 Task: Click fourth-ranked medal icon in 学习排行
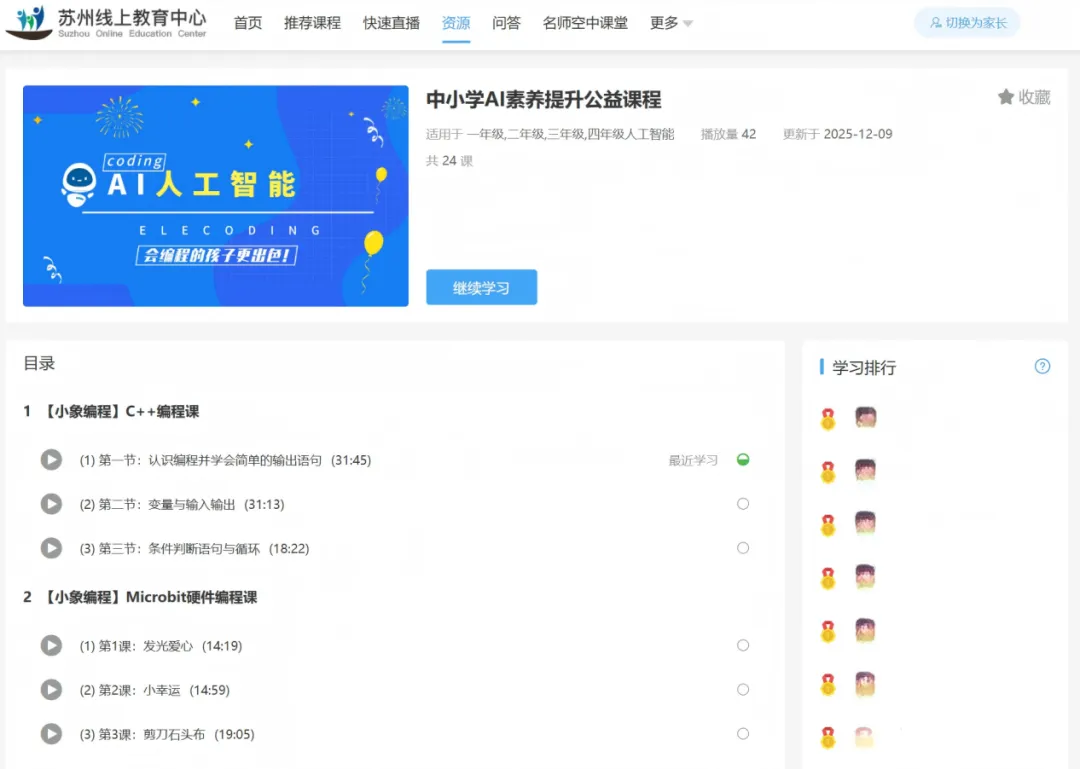point(828,577)
